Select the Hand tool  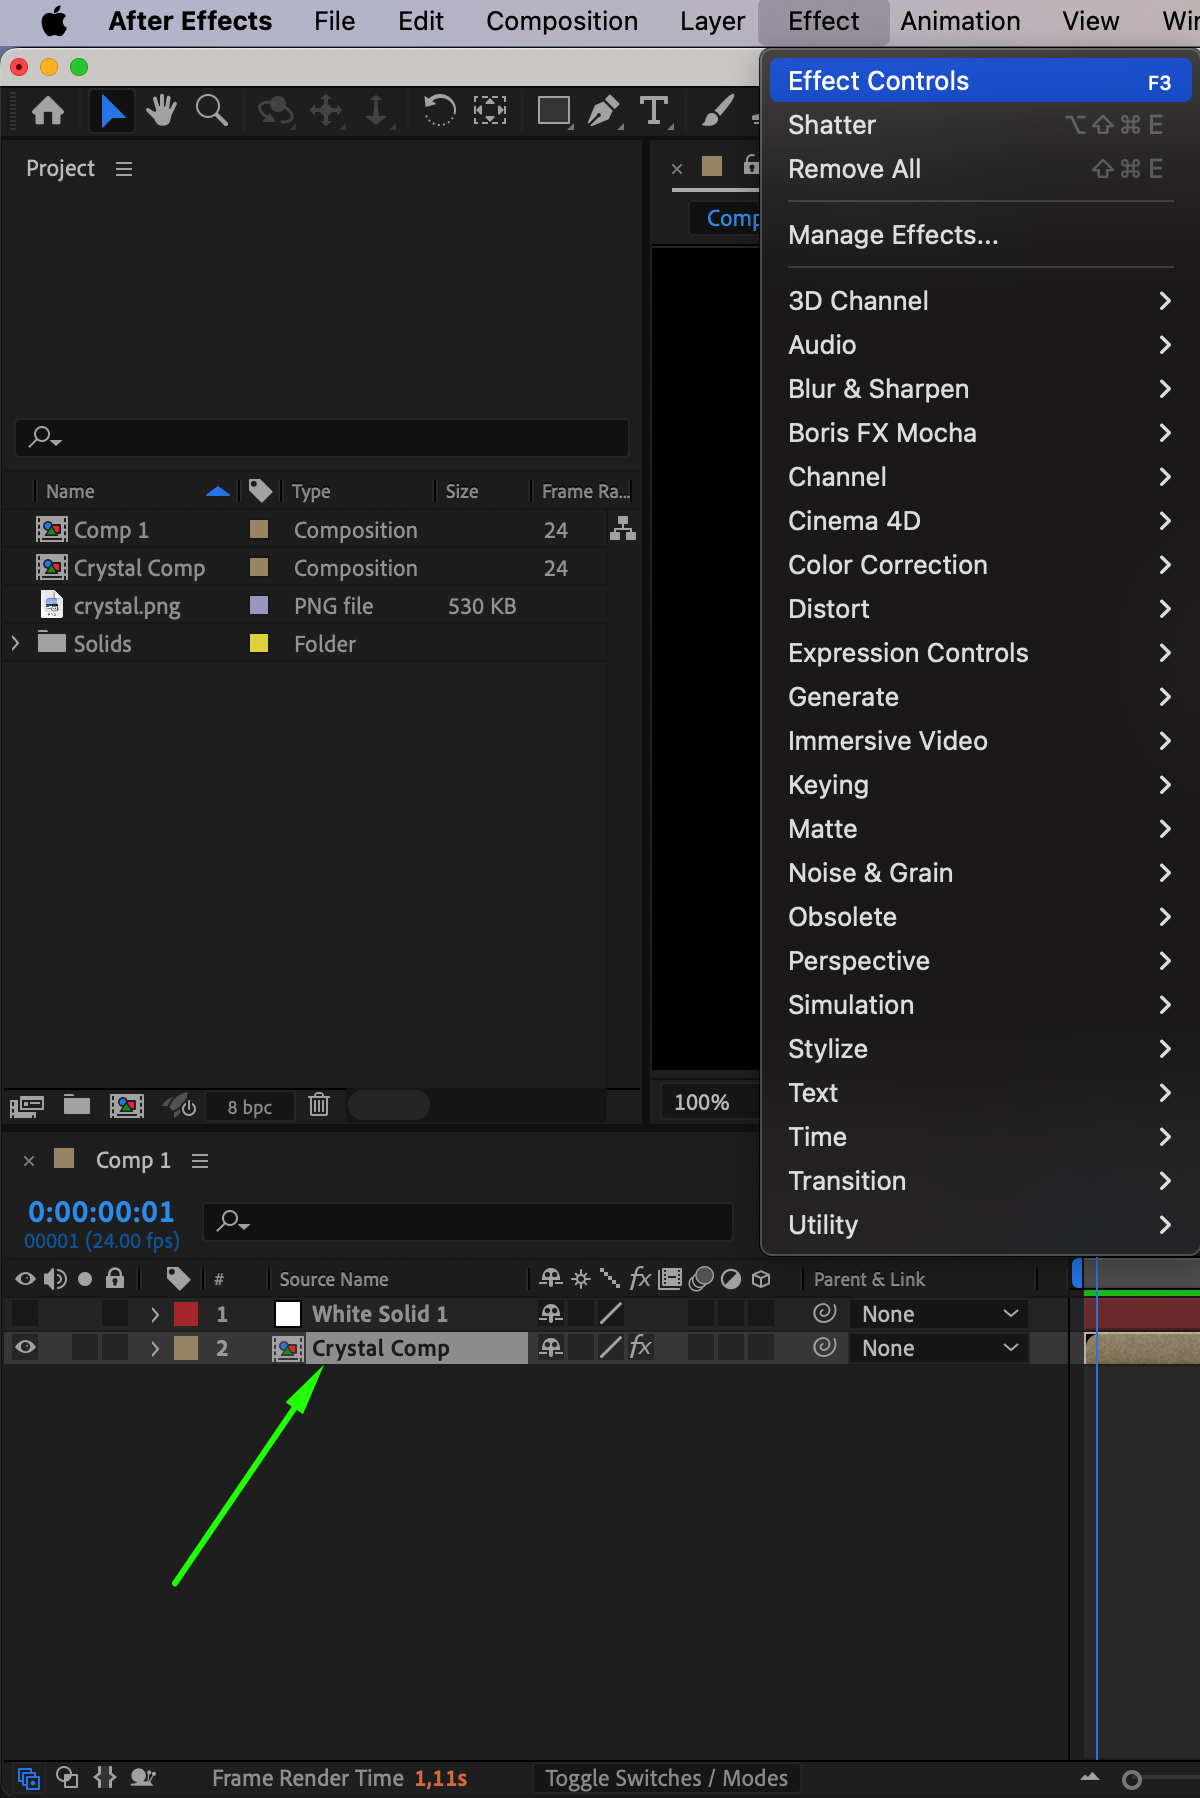(161, 110)
